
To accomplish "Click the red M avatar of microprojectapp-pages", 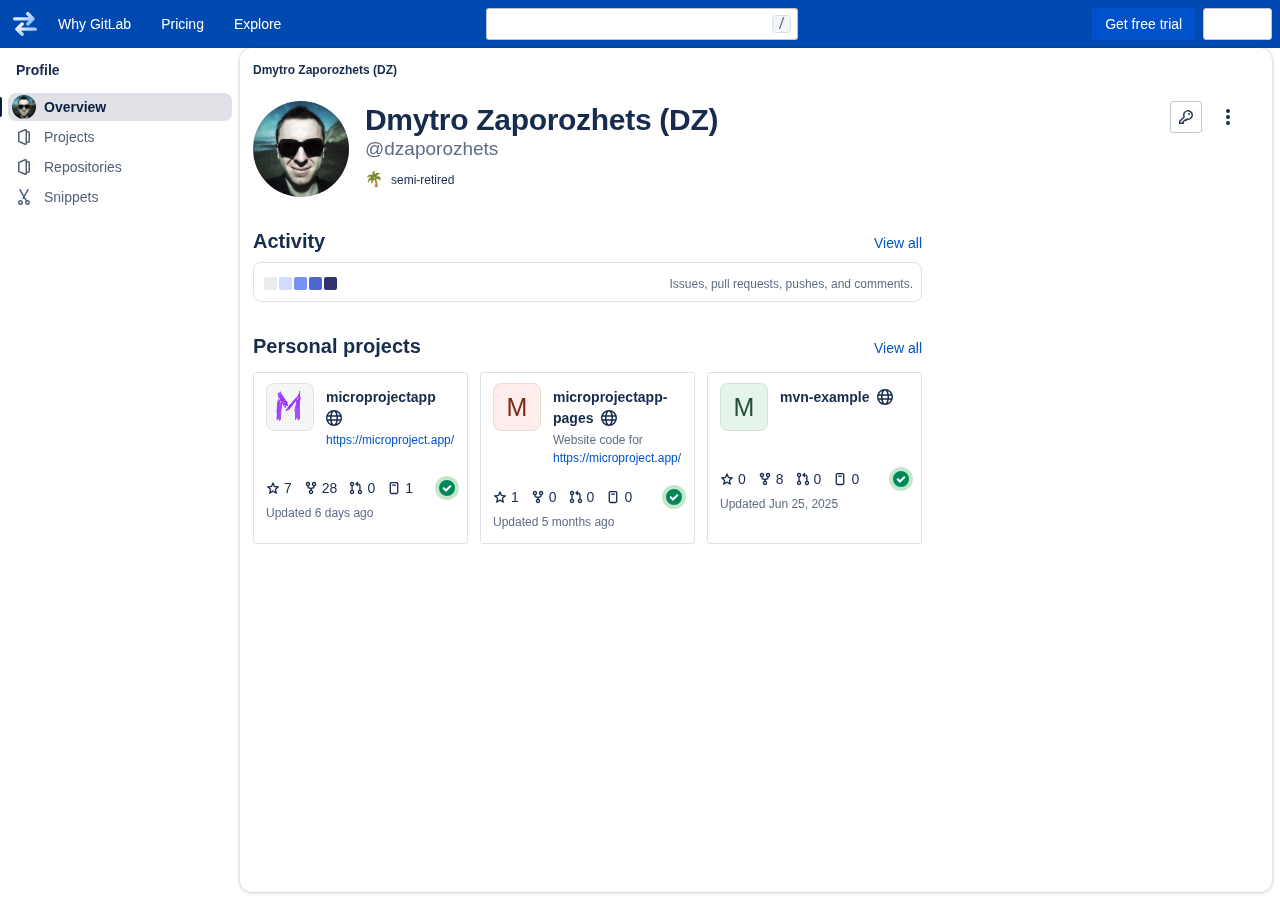I will tap(517, 407).
